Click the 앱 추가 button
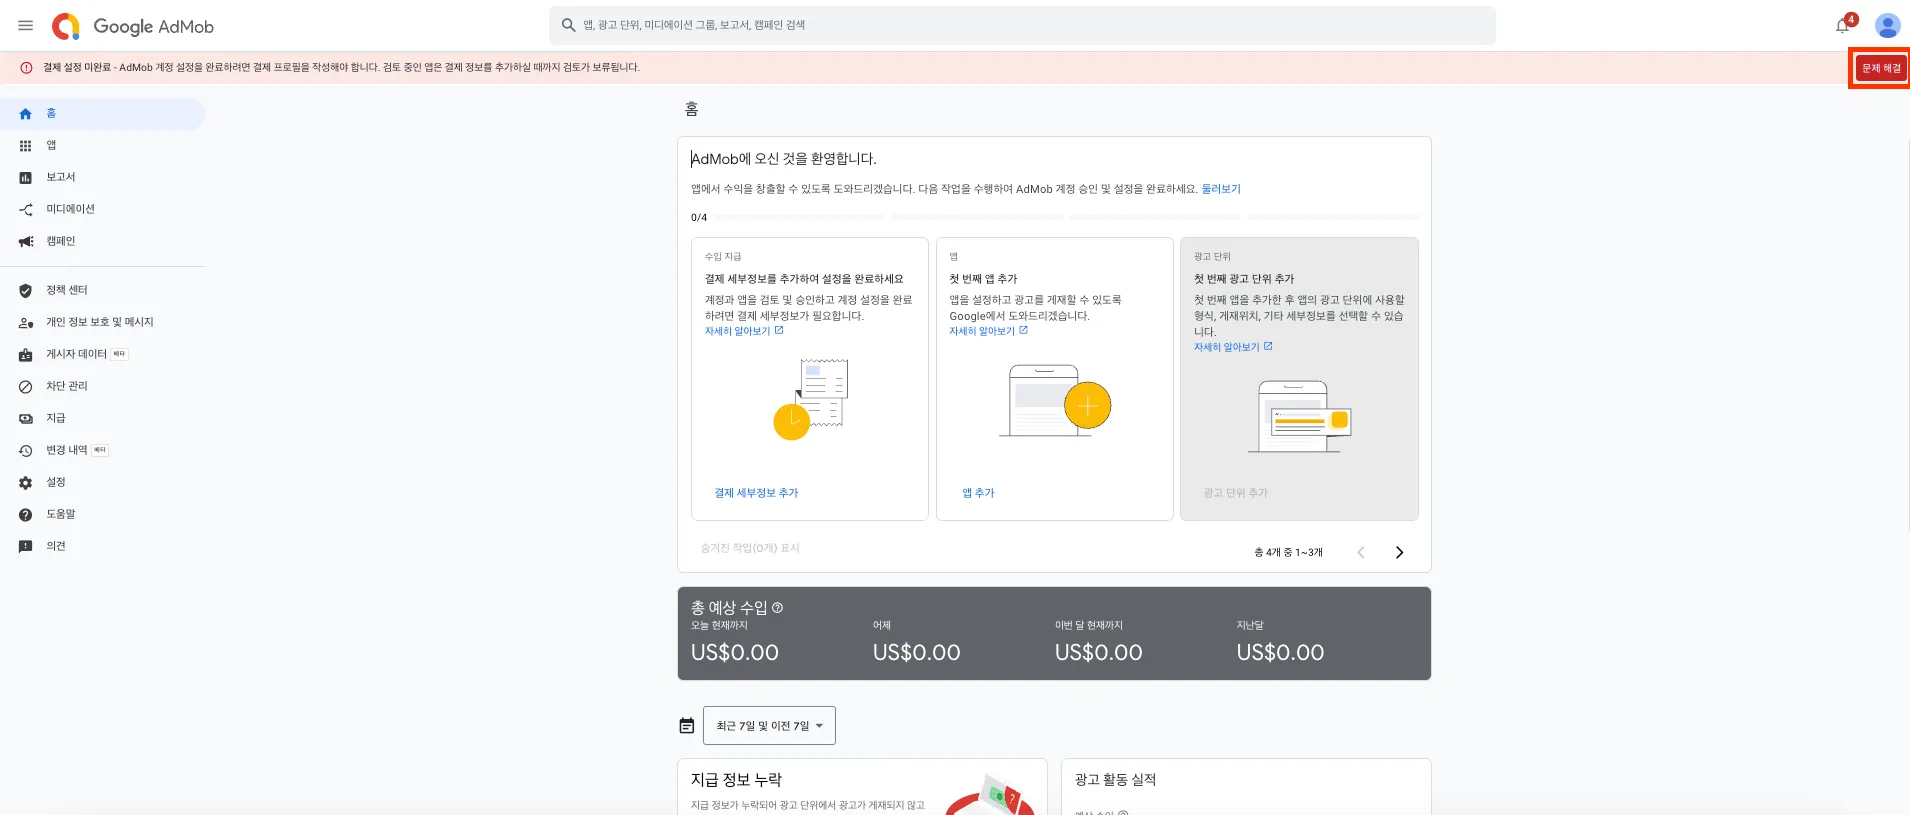Image resolution: width=1910 pixels, height=815 pixels. 978,493
